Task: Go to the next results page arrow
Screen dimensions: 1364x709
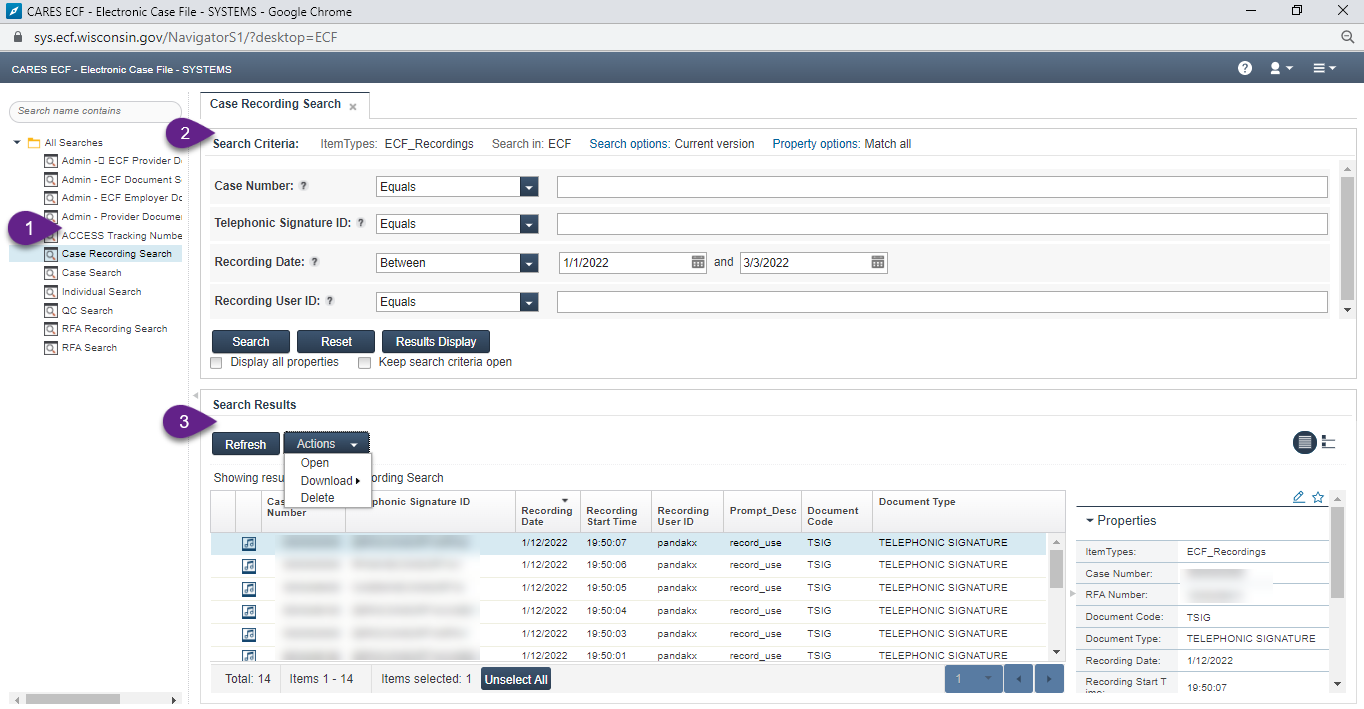Action: 1049,679
